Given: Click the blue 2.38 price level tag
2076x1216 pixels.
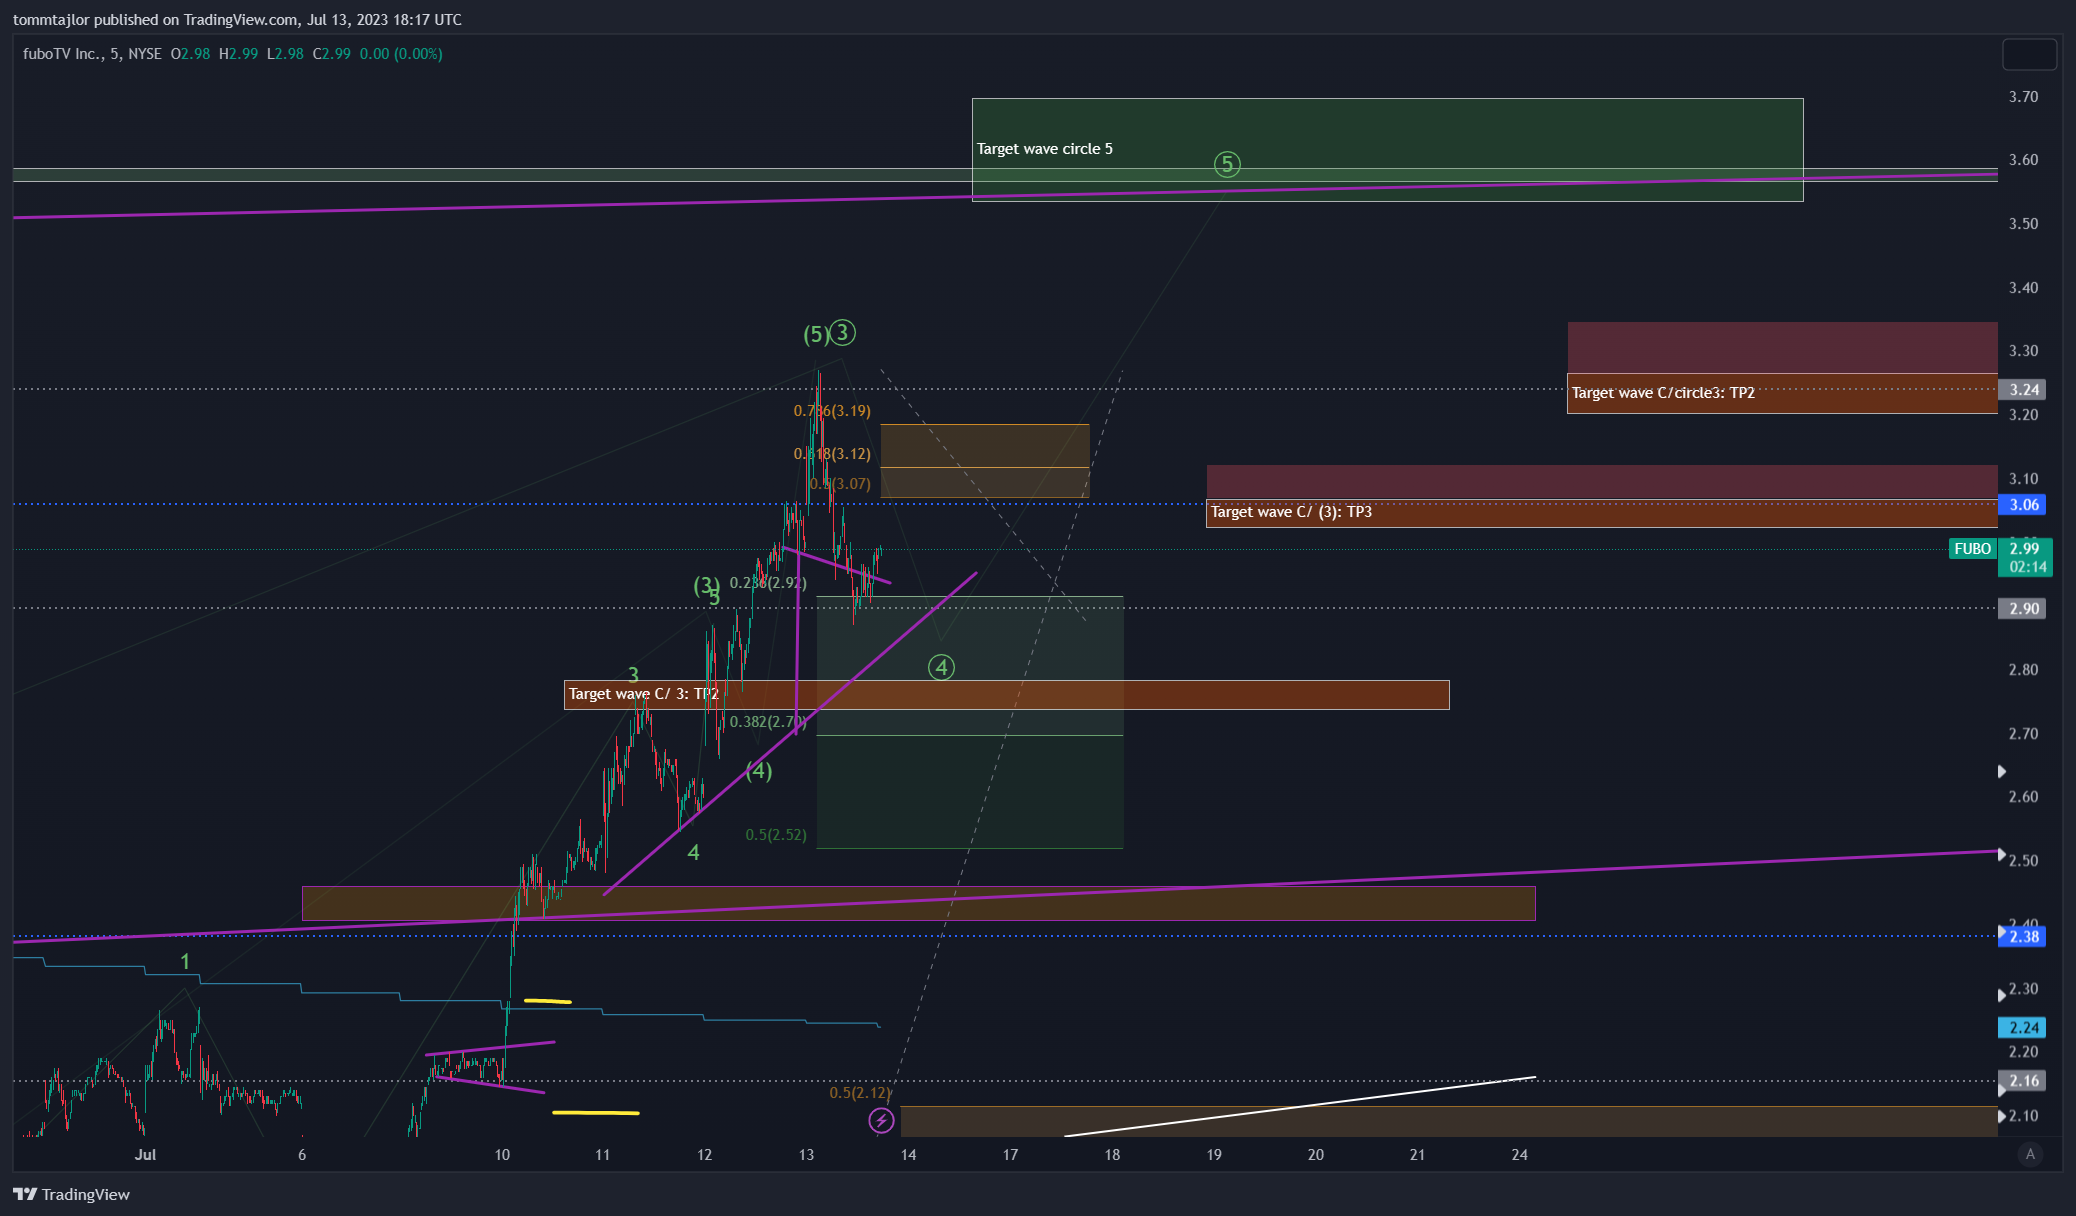Looking at the screenshot, I should (x=2022, y=937).
